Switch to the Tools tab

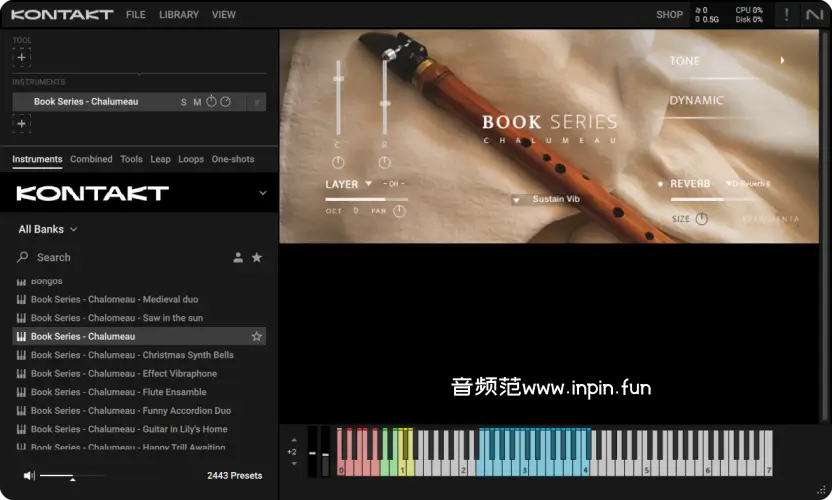[131, 159]
